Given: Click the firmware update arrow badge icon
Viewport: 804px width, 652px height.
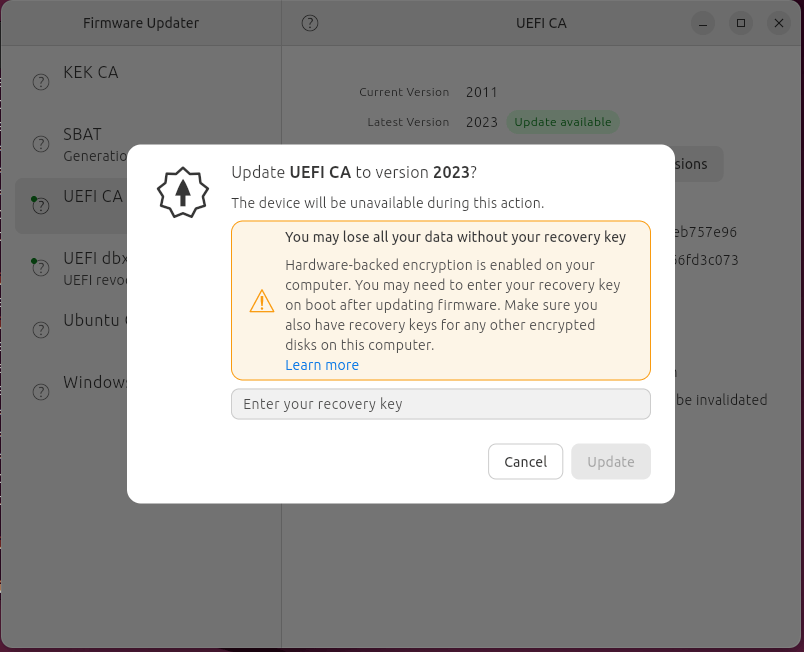Looking at the screenshot, I should (x=182, y=193).
